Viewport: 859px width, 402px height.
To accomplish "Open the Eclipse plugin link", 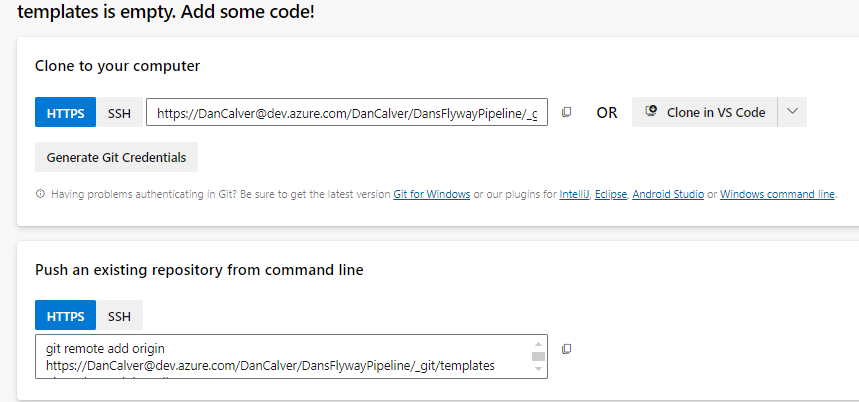I will (x=610, y=194).
